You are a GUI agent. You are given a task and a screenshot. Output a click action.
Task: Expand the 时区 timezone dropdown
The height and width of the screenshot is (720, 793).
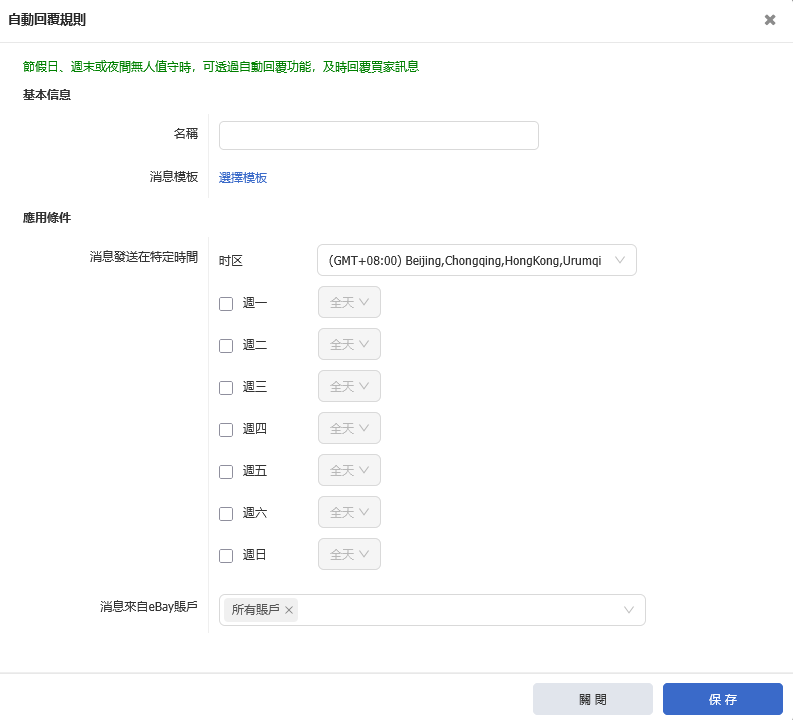pyautogui.click(x=476, y=261)
